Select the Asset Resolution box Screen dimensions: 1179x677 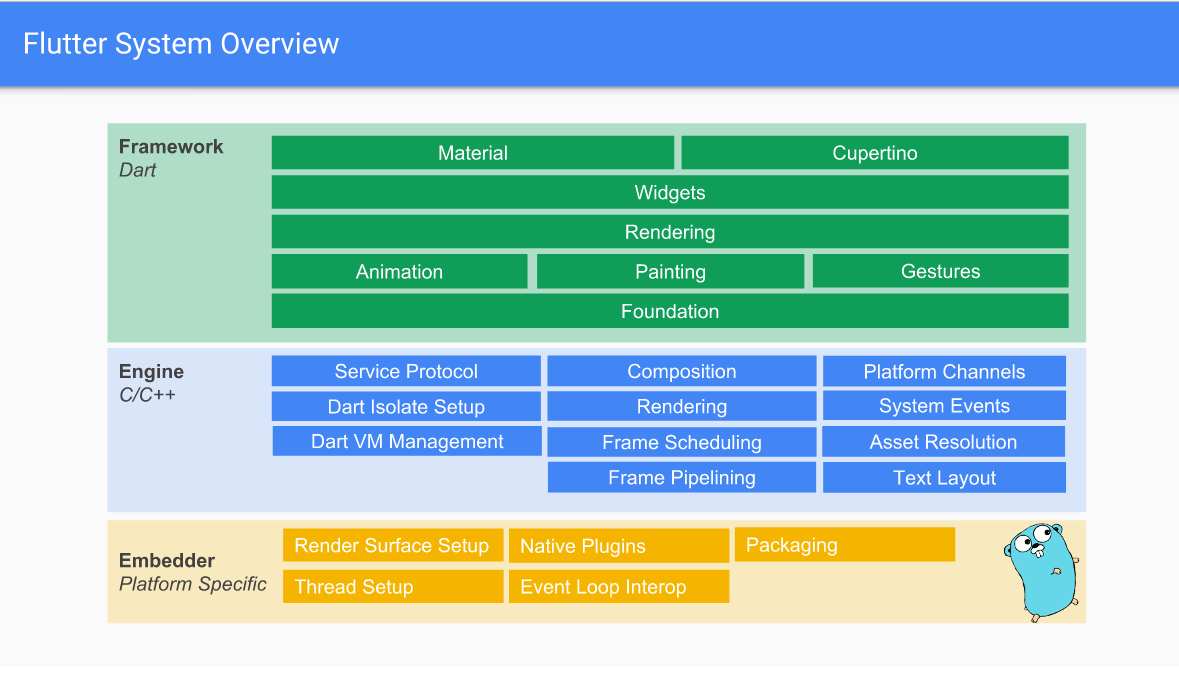pyautogui.click(x=944, y=442)
